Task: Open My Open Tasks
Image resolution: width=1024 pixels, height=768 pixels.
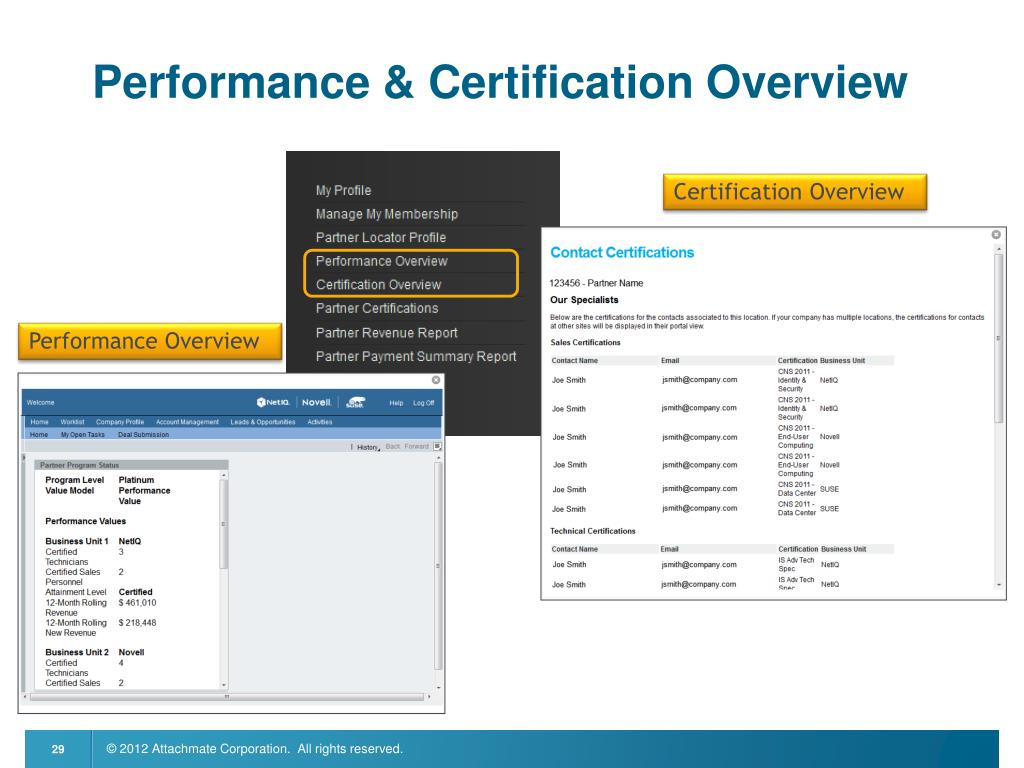Action: tap(82, 434)
